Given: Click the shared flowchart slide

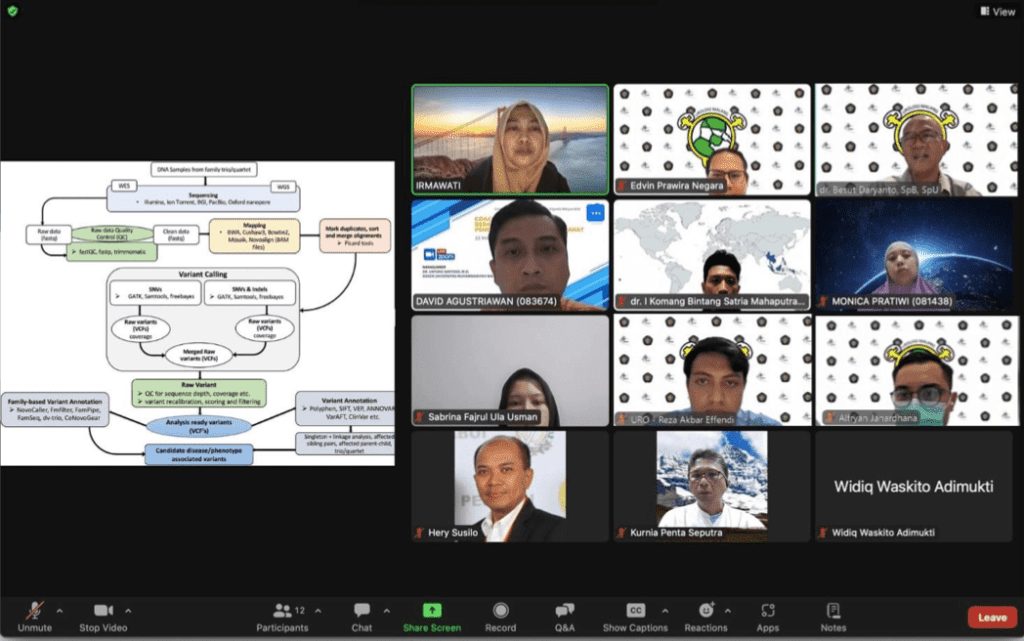Looking at the screenshot, I should coord(197,313).
